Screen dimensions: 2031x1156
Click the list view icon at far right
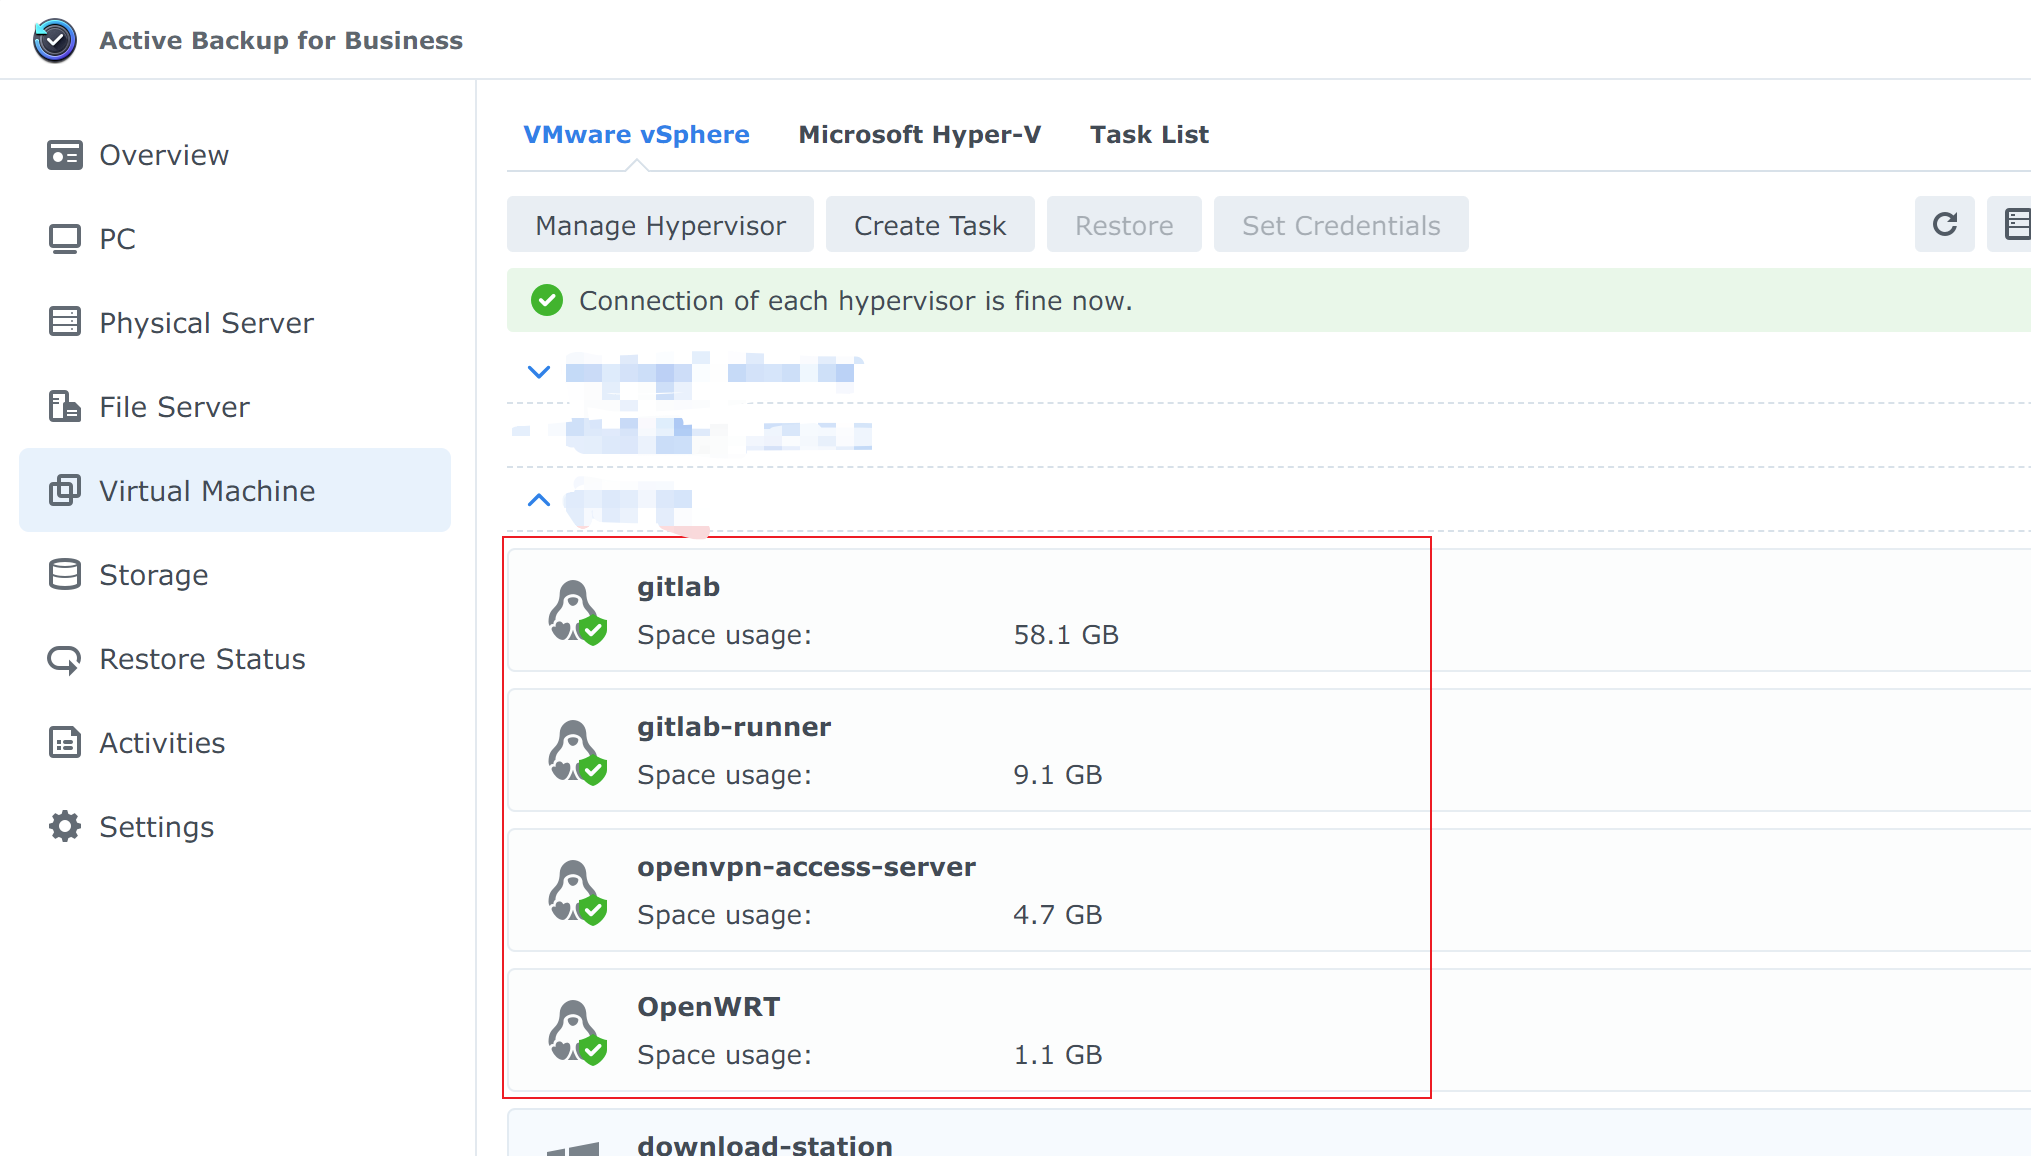point(2015,224)
